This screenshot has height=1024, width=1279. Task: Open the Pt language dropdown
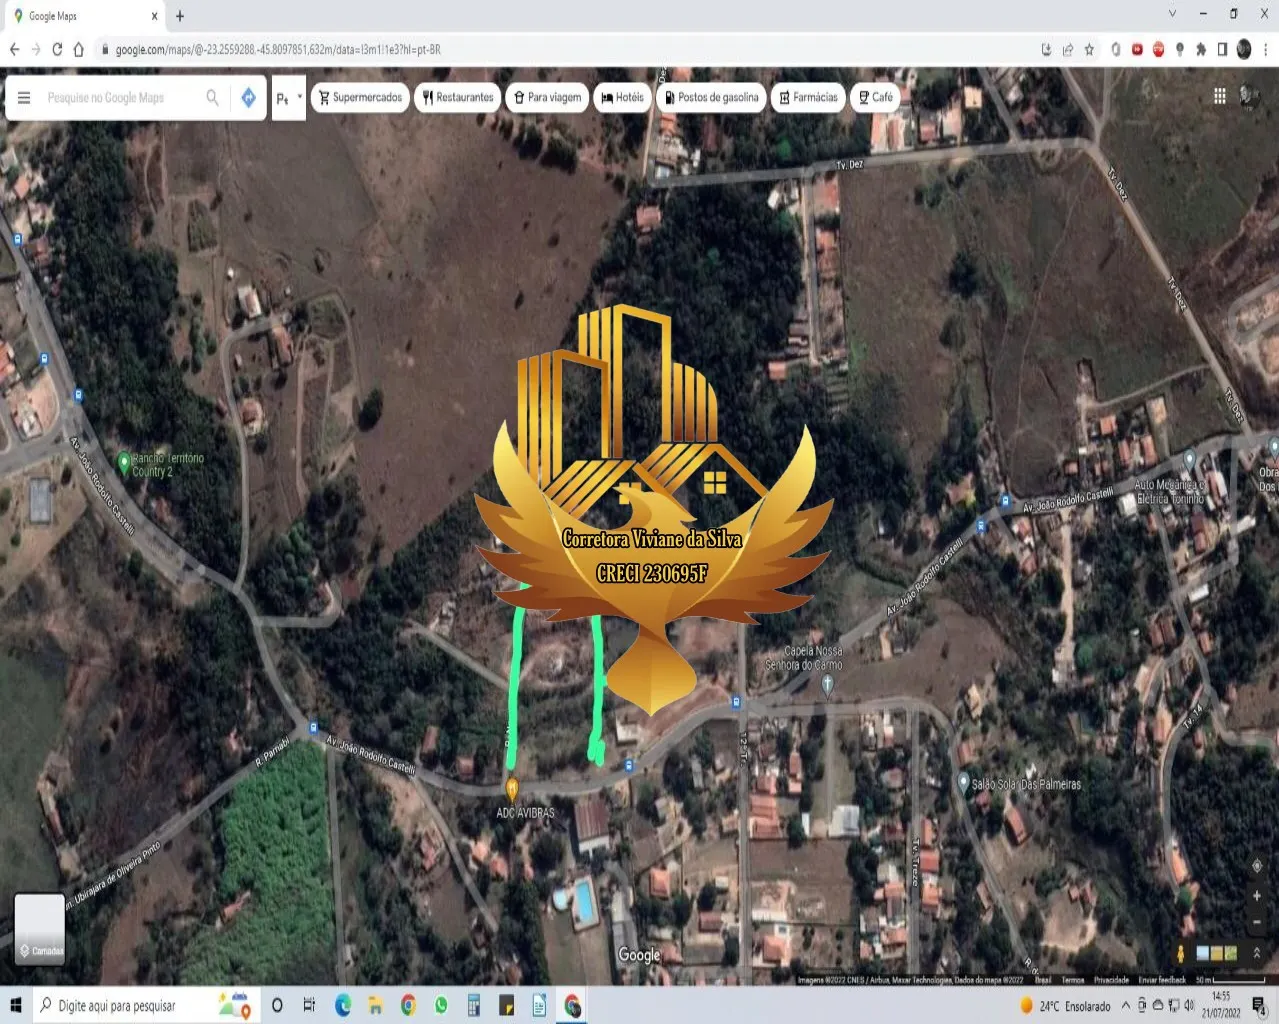click(289, 98)
